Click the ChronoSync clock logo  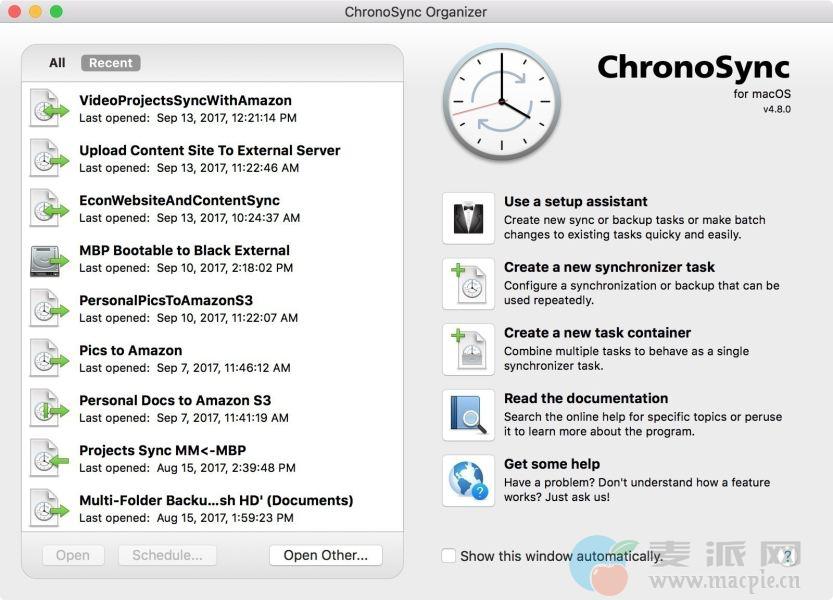point(502,102)
